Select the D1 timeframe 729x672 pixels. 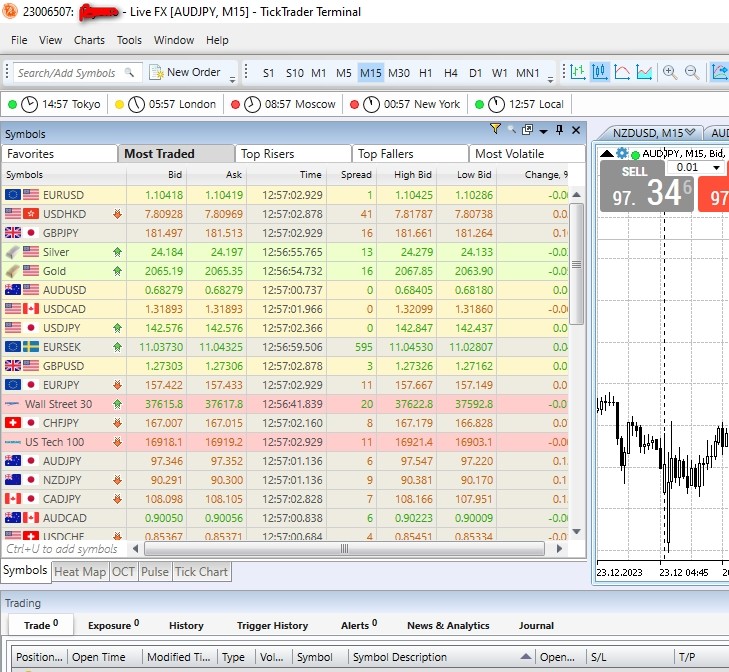pos(475,73)
